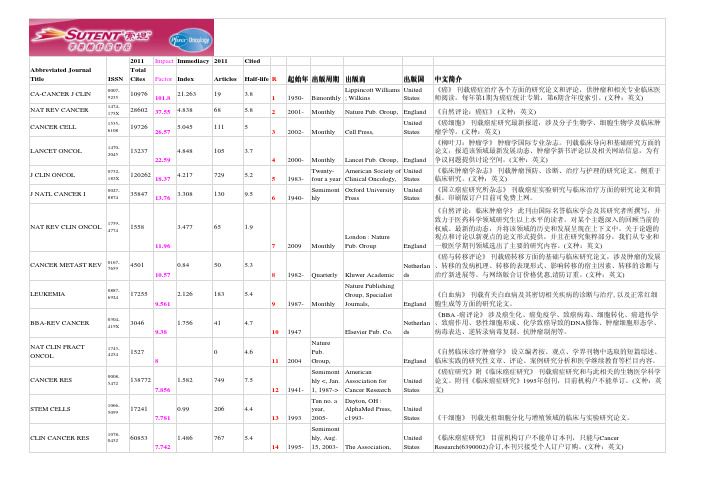Select total cites value 60853
The image size is (713, 504).
click(x=139, y=438)
